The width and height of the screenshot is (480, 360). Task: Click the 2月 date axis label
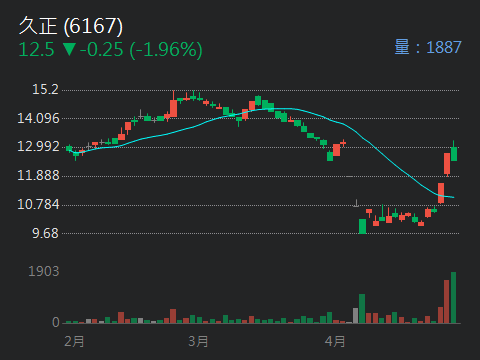point(74,342)
